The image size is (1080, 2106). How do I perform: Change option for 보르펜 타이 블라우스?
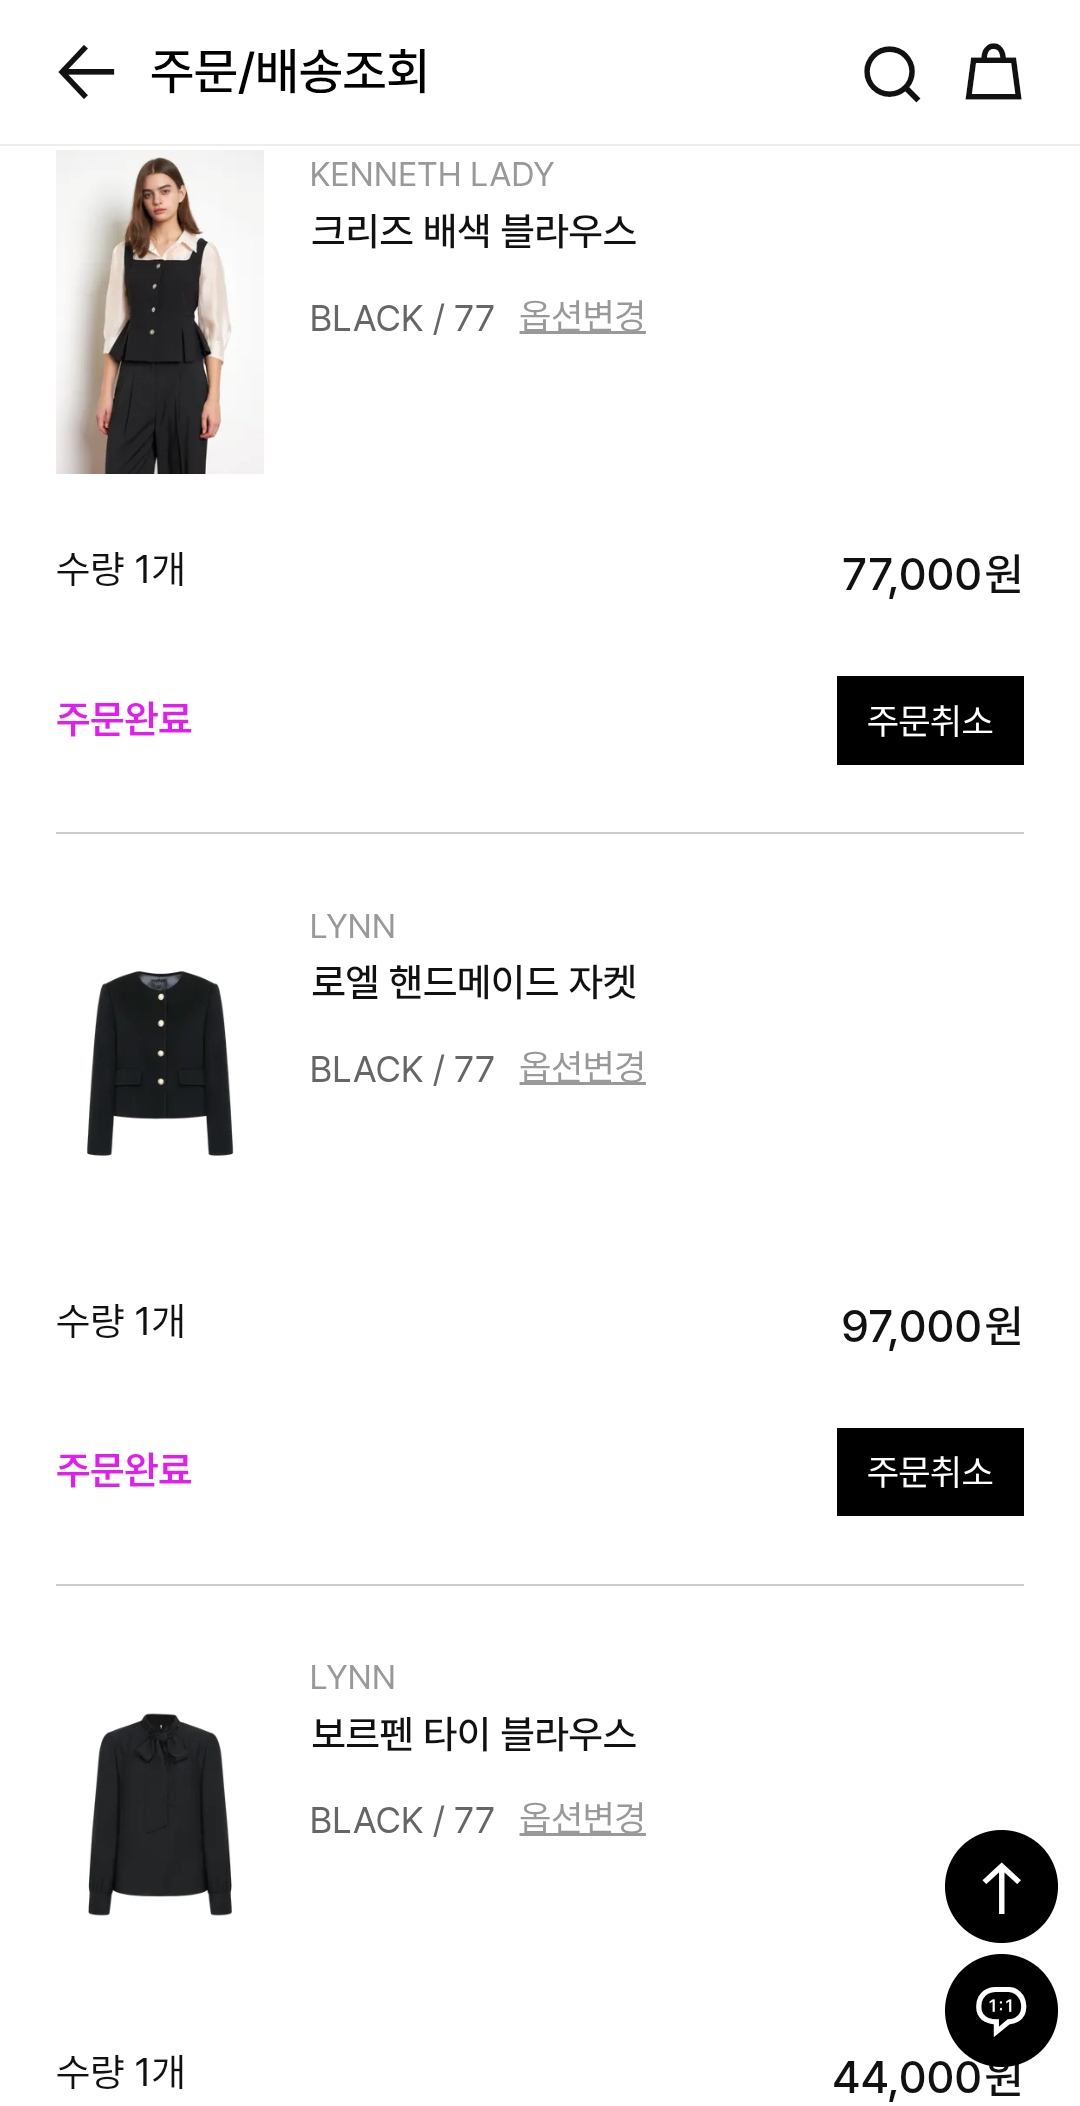(582, 1819)
